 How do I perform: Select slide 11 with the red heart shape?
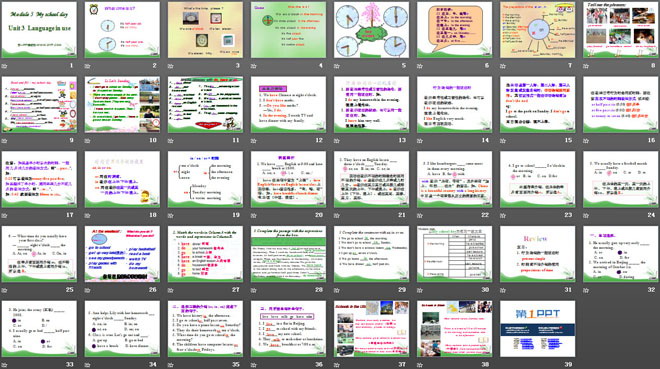[x=205, y=105]
